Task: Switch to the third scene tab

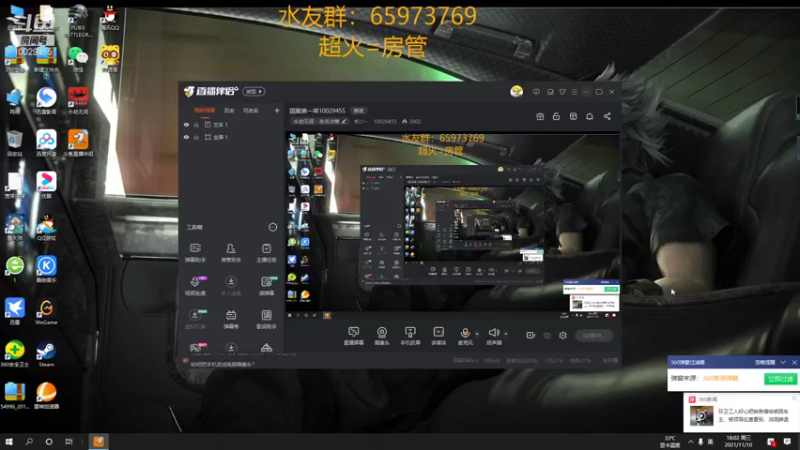Action: coord(251,110)
